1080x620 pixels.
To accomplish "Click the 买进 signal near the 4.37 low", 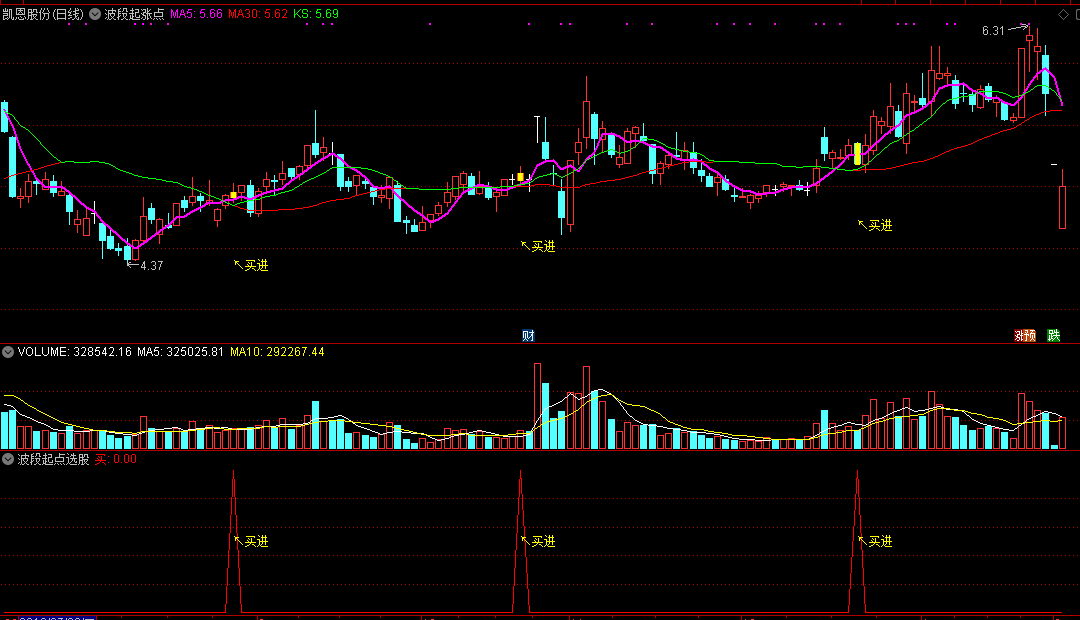I will (x=256, y=265).
